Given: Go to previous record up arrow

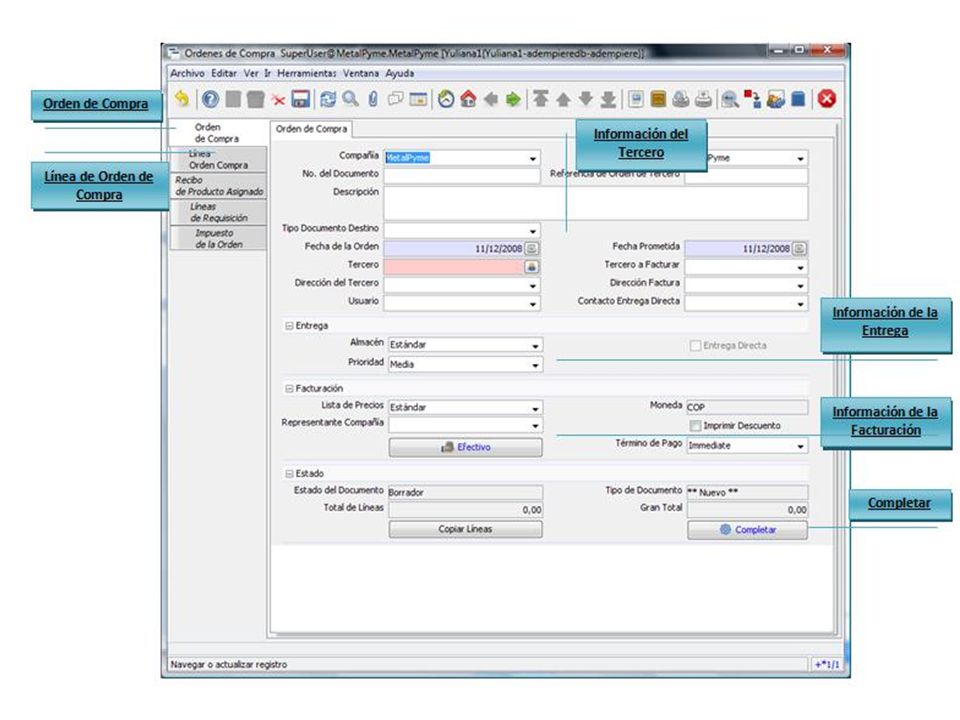Looking at the screenshot, I should 563,99.
